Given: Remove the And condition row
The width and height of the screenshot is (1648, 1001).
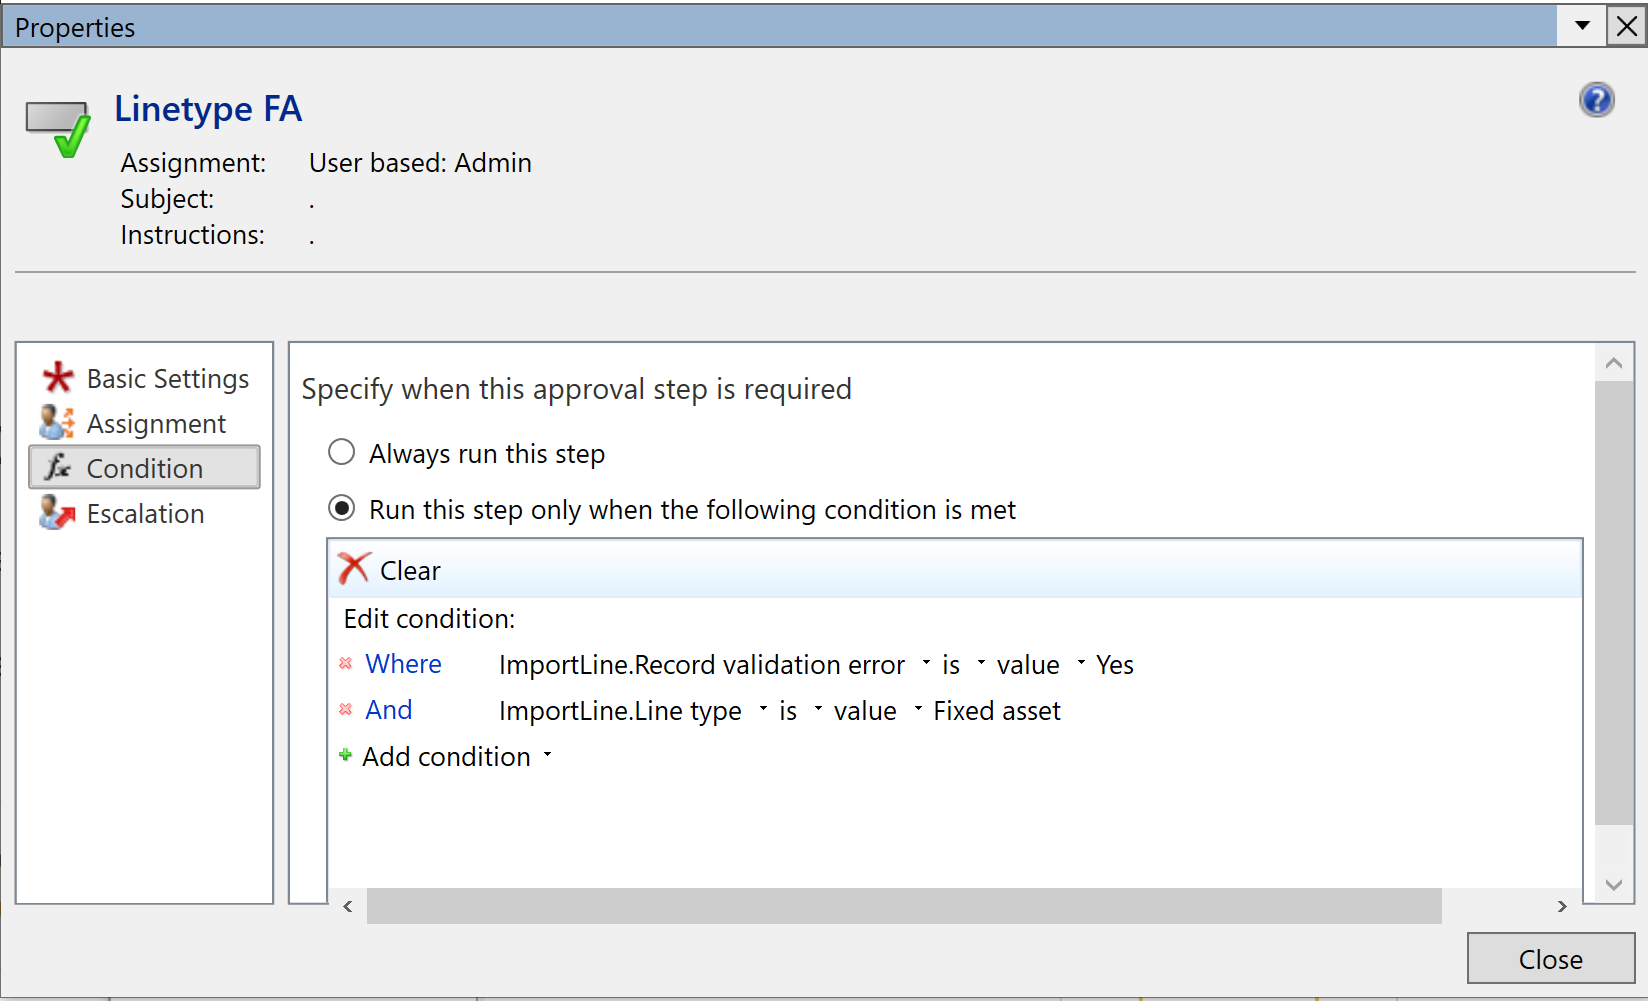Looking at the screenshot, I should point(346,709).
